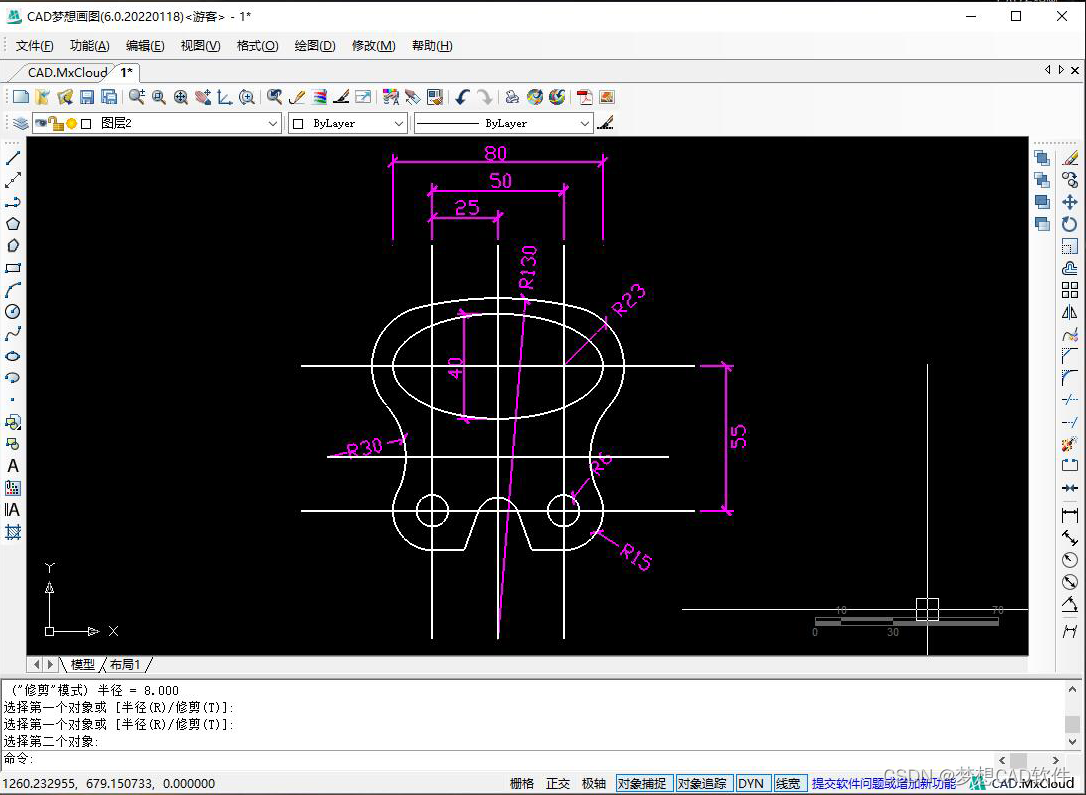This screenshot has height=795, width=1086.
Task: Toggle 对象追踪 object tracking
Action: [x=702, y=783]
